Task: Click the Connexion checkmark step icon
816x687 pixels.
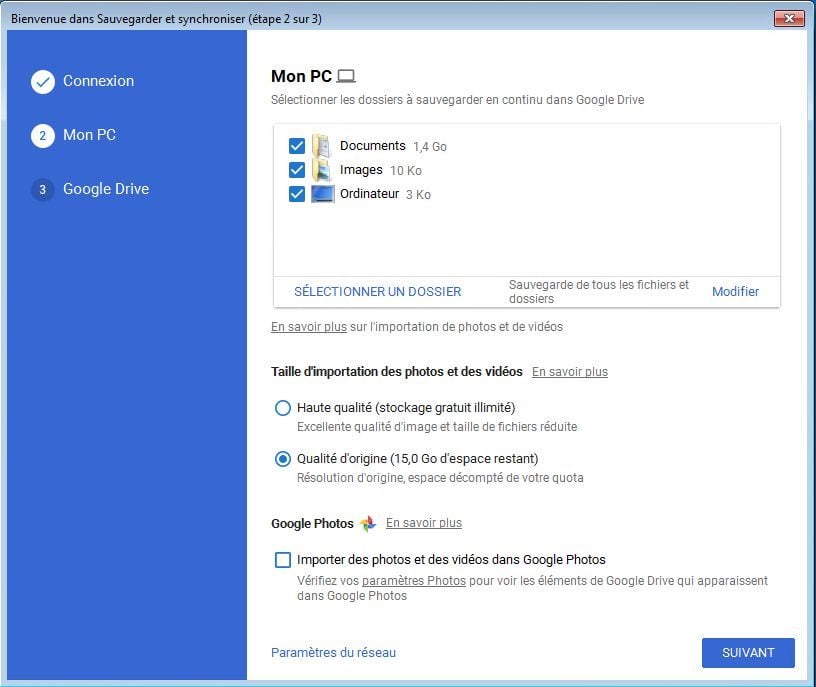Action: click(x=42, y=82)
